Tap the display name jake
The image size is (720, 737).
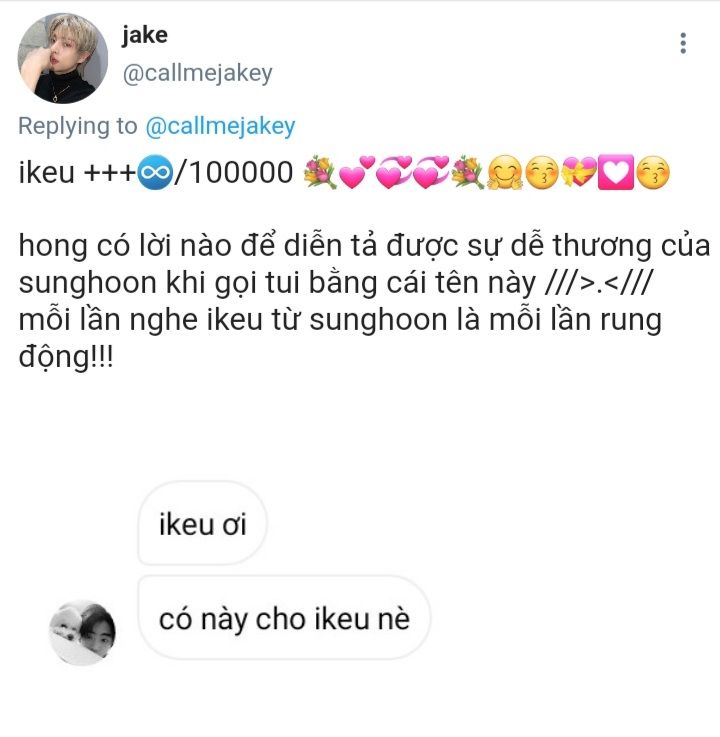tap(145, 35)
